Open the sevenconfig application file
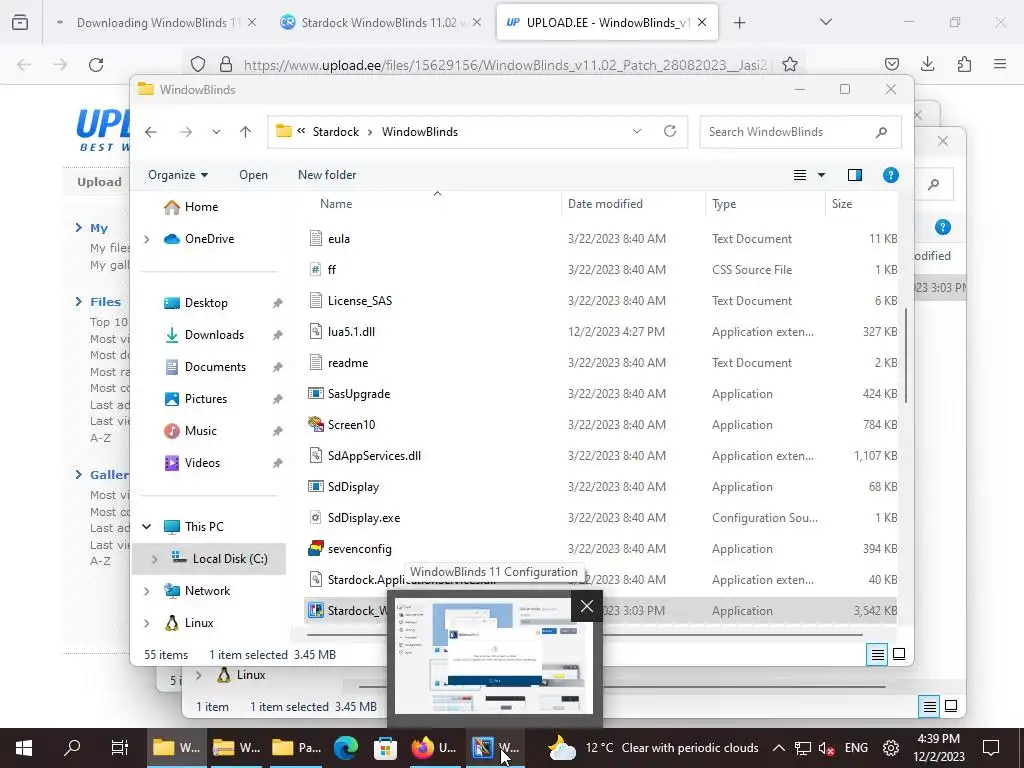Screen dimensions: 1024x768 click(x=359, y=549)
